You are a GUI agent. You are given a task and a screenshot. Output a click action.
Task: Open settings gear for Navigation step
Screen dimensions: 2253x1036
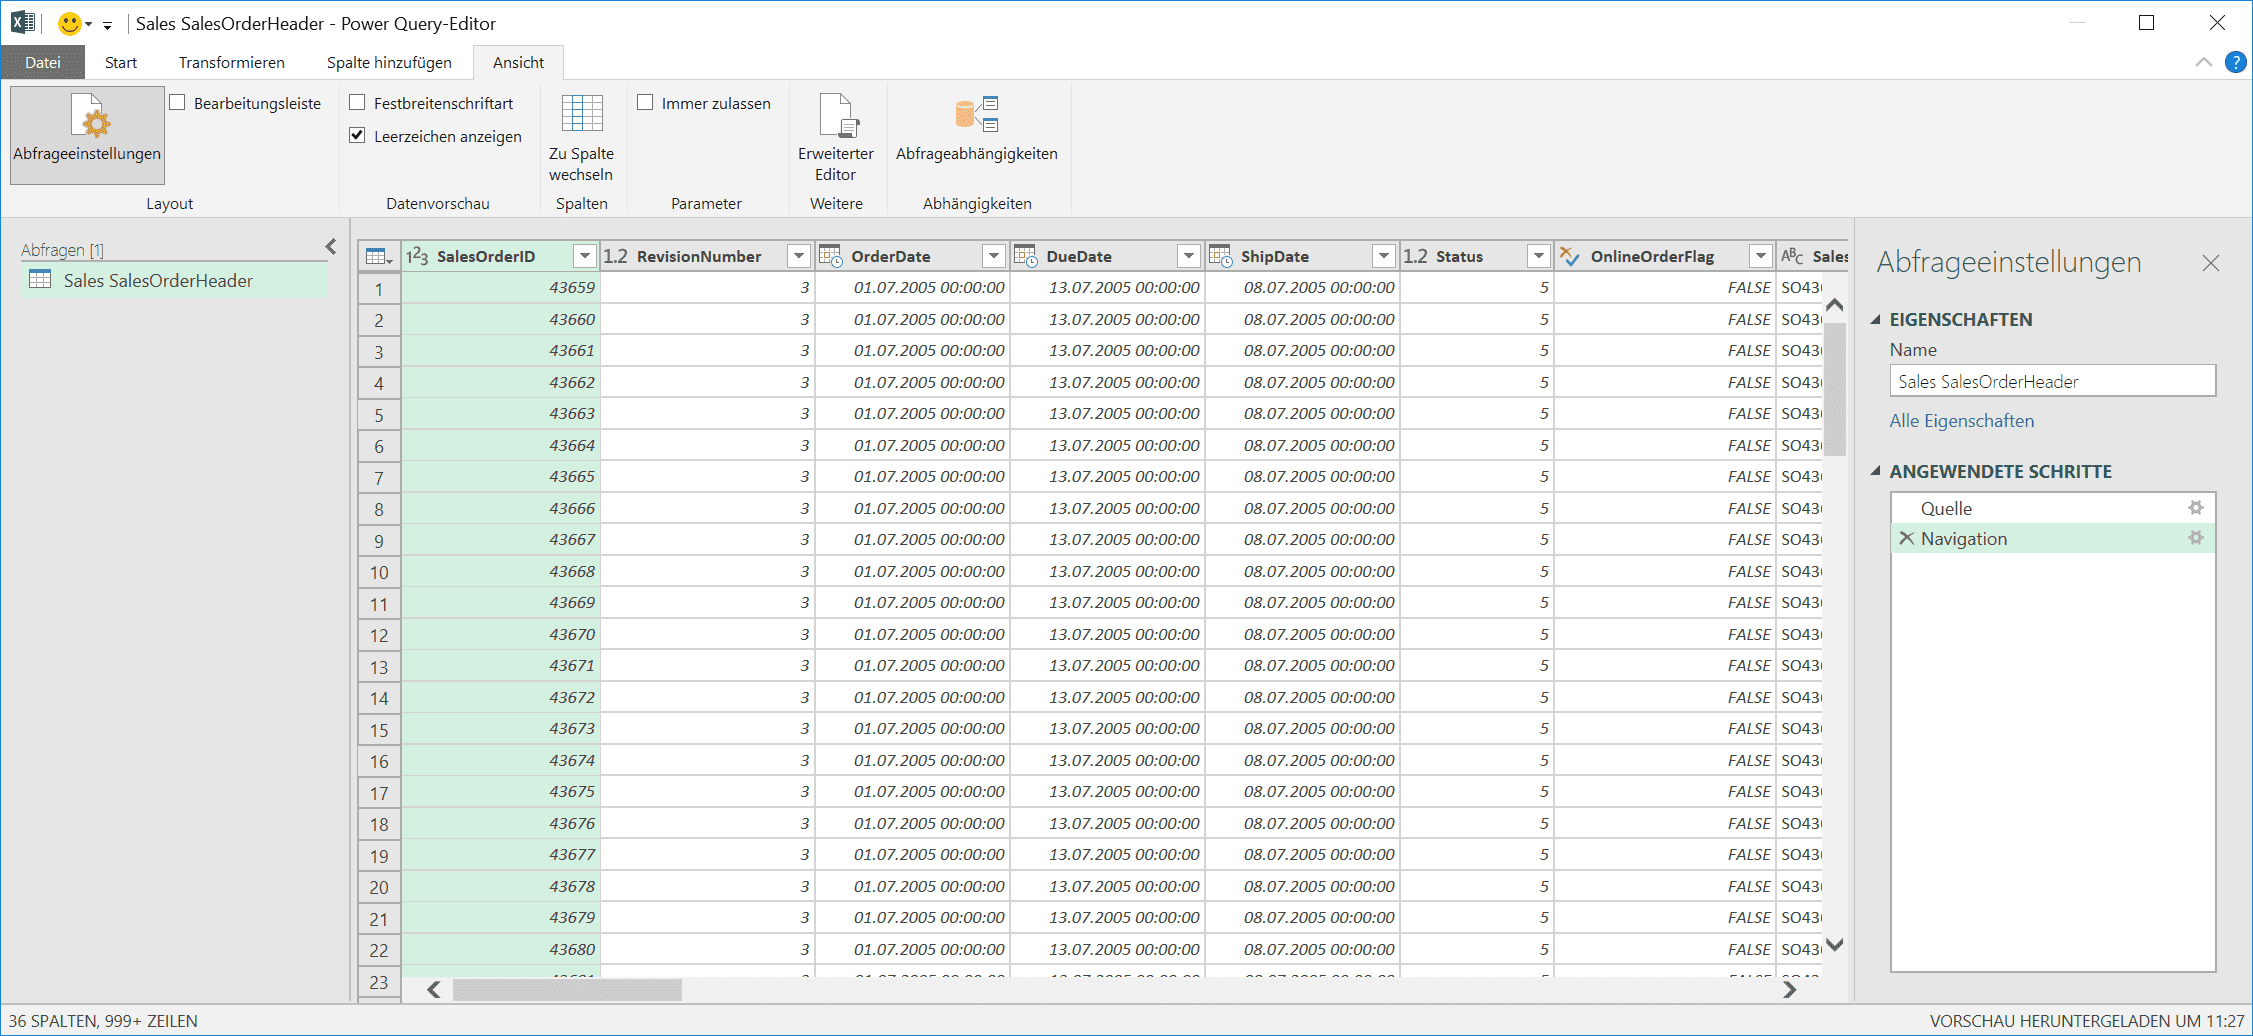point(2196,538)
